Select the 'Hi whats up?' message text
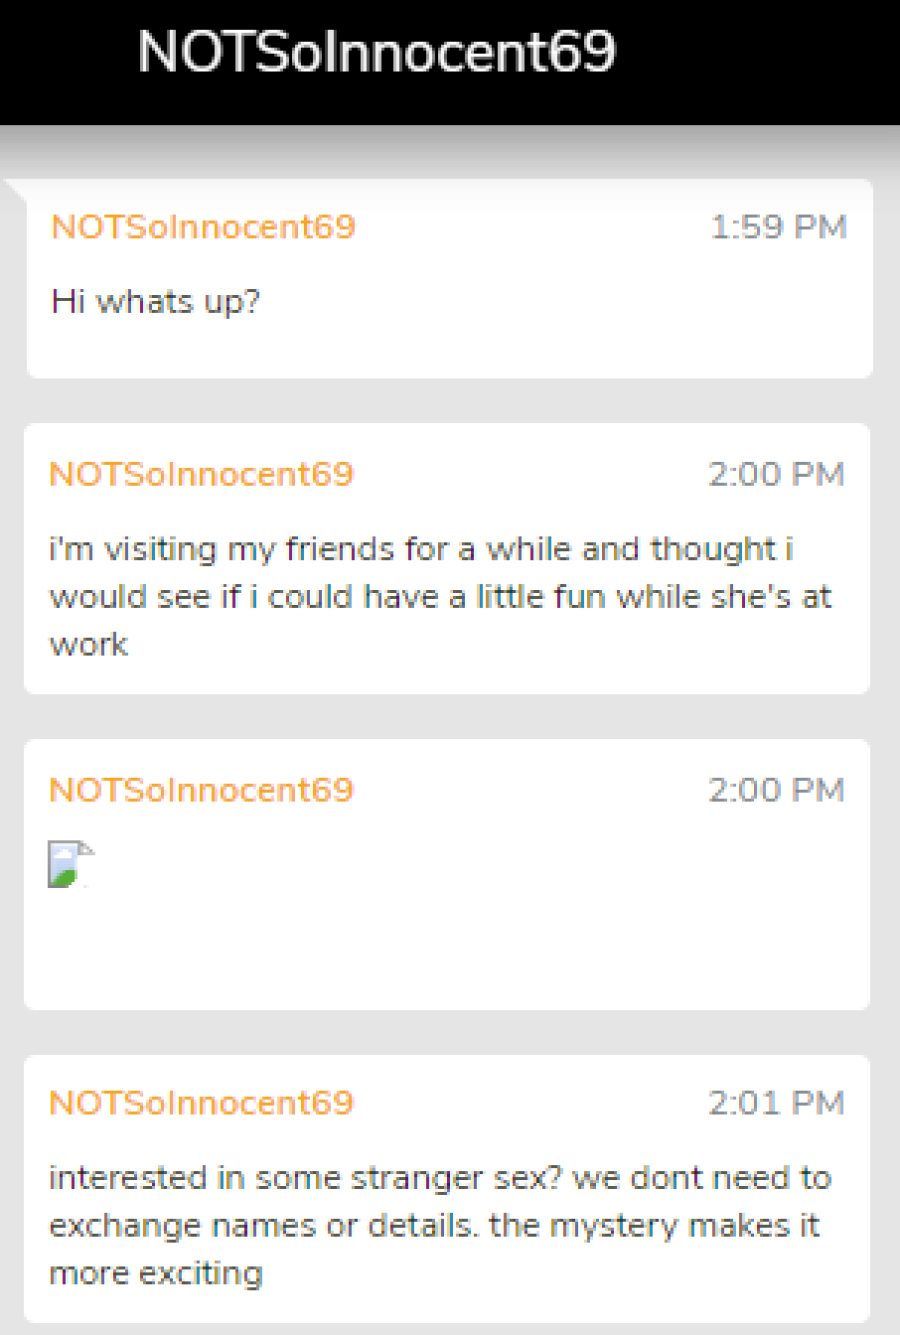 pyautogui.click(x=156, y=301)
